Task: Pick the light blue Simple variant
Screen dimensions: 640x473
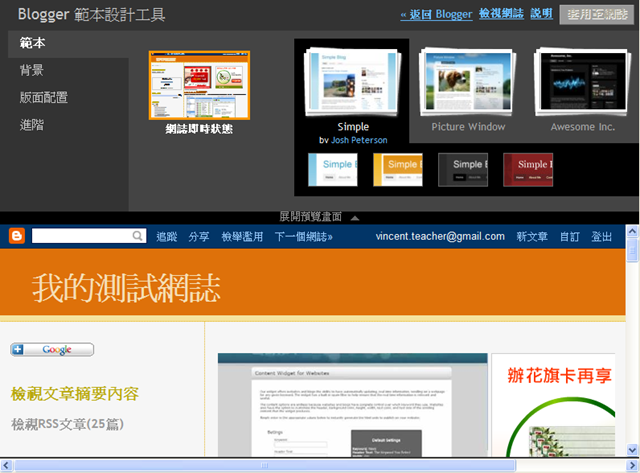Action: tap(333, 170)
